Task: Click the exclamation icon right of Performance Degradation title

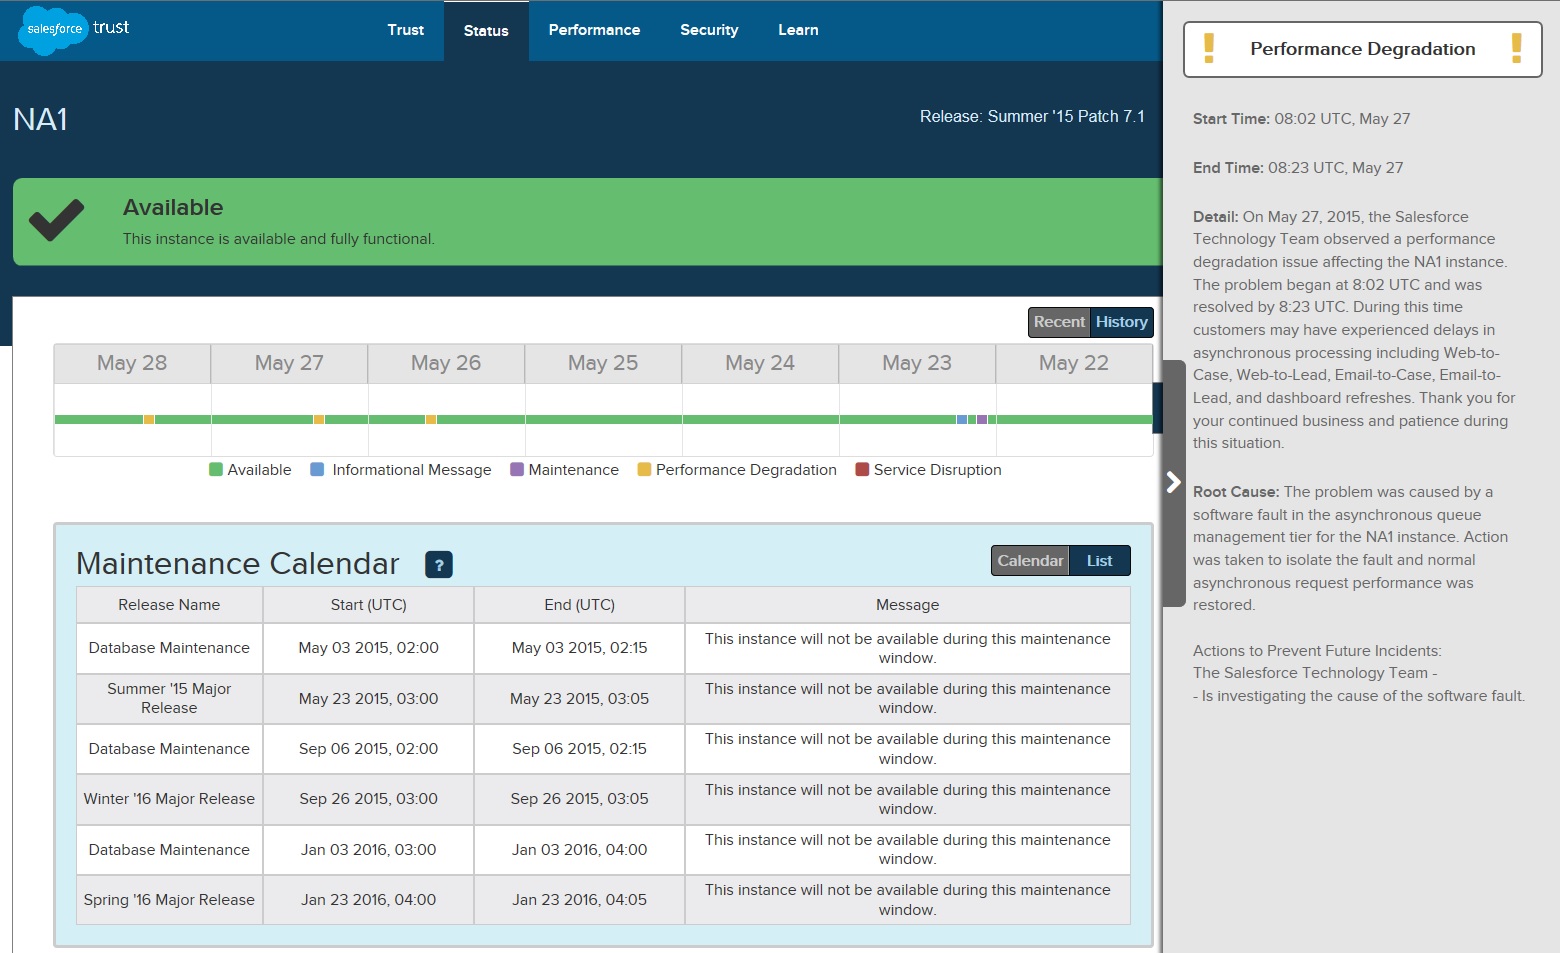Action: click(x=1517, y=48)
